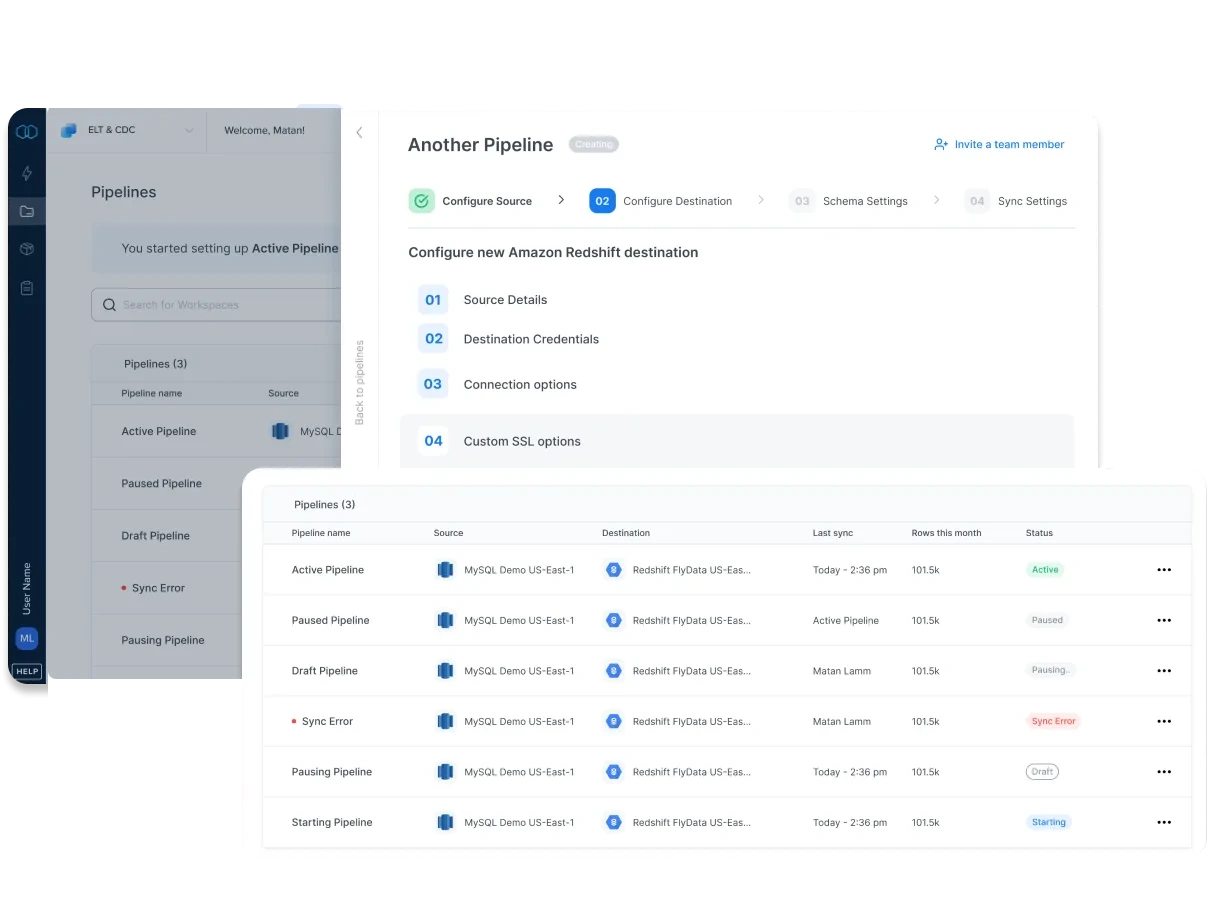Click Pipelines (3) tab in front table

click(x=324, y=505)
